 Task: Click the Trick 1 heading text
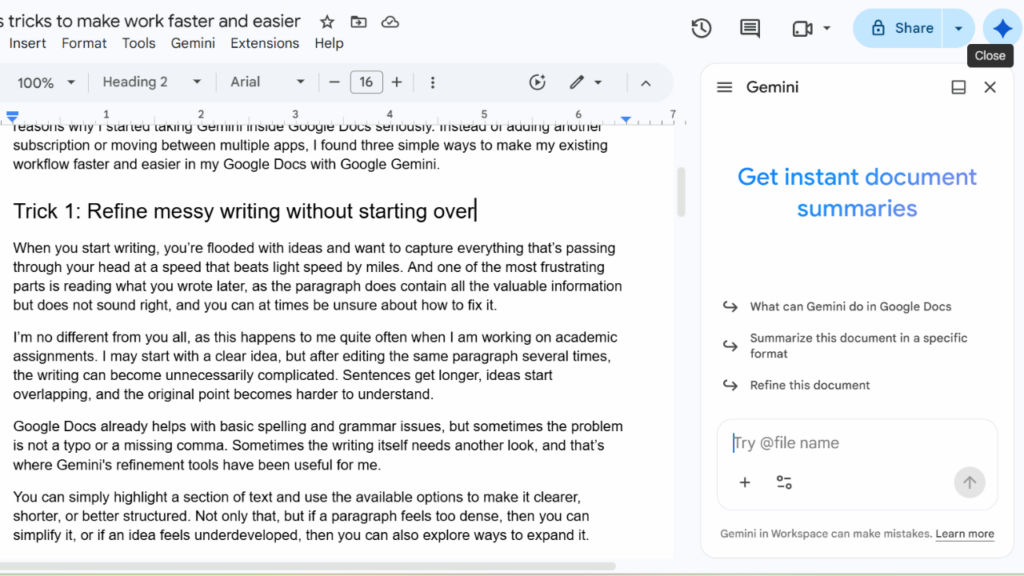pos(244,211)
